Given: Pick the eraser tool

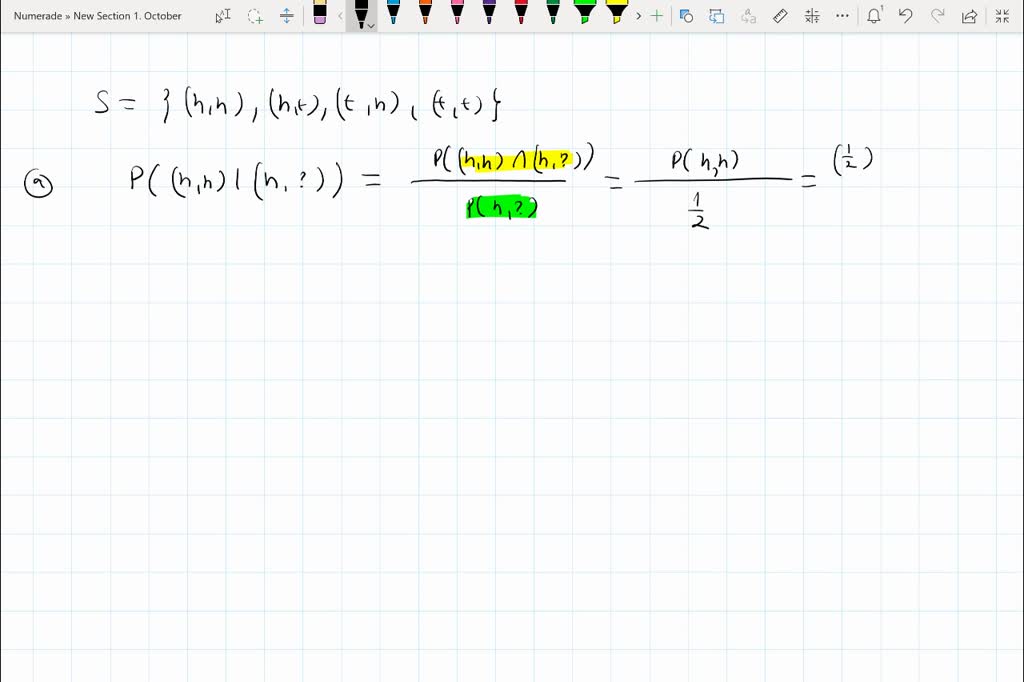Looking at the screenshot, I should [x=322, y=15].
